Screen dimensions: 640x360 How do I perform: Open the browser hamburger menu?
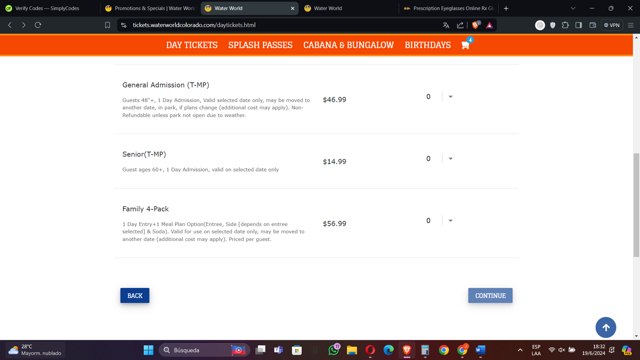click(631, 25)
